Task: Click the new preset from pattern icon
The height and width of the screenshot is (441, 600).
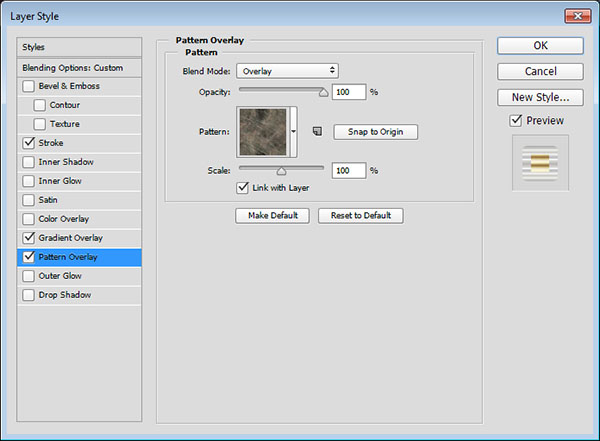Action: click(x=315, y=131)
